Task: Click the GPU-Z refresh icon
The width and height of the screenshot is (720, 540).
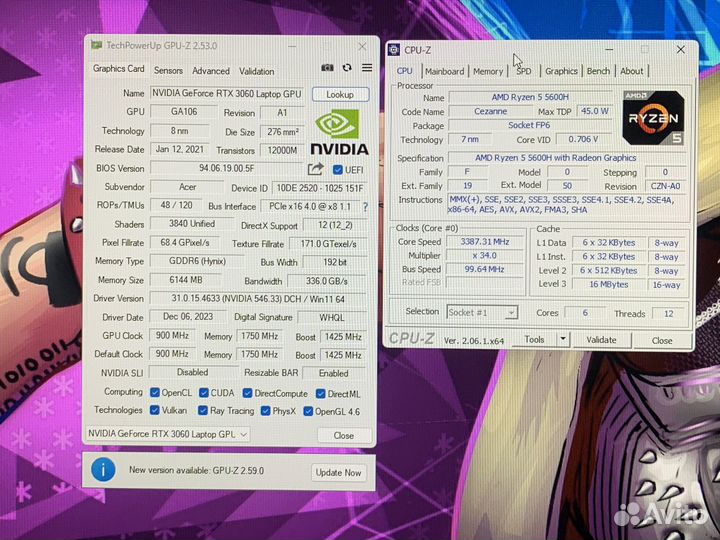Action: coord(347,68)
